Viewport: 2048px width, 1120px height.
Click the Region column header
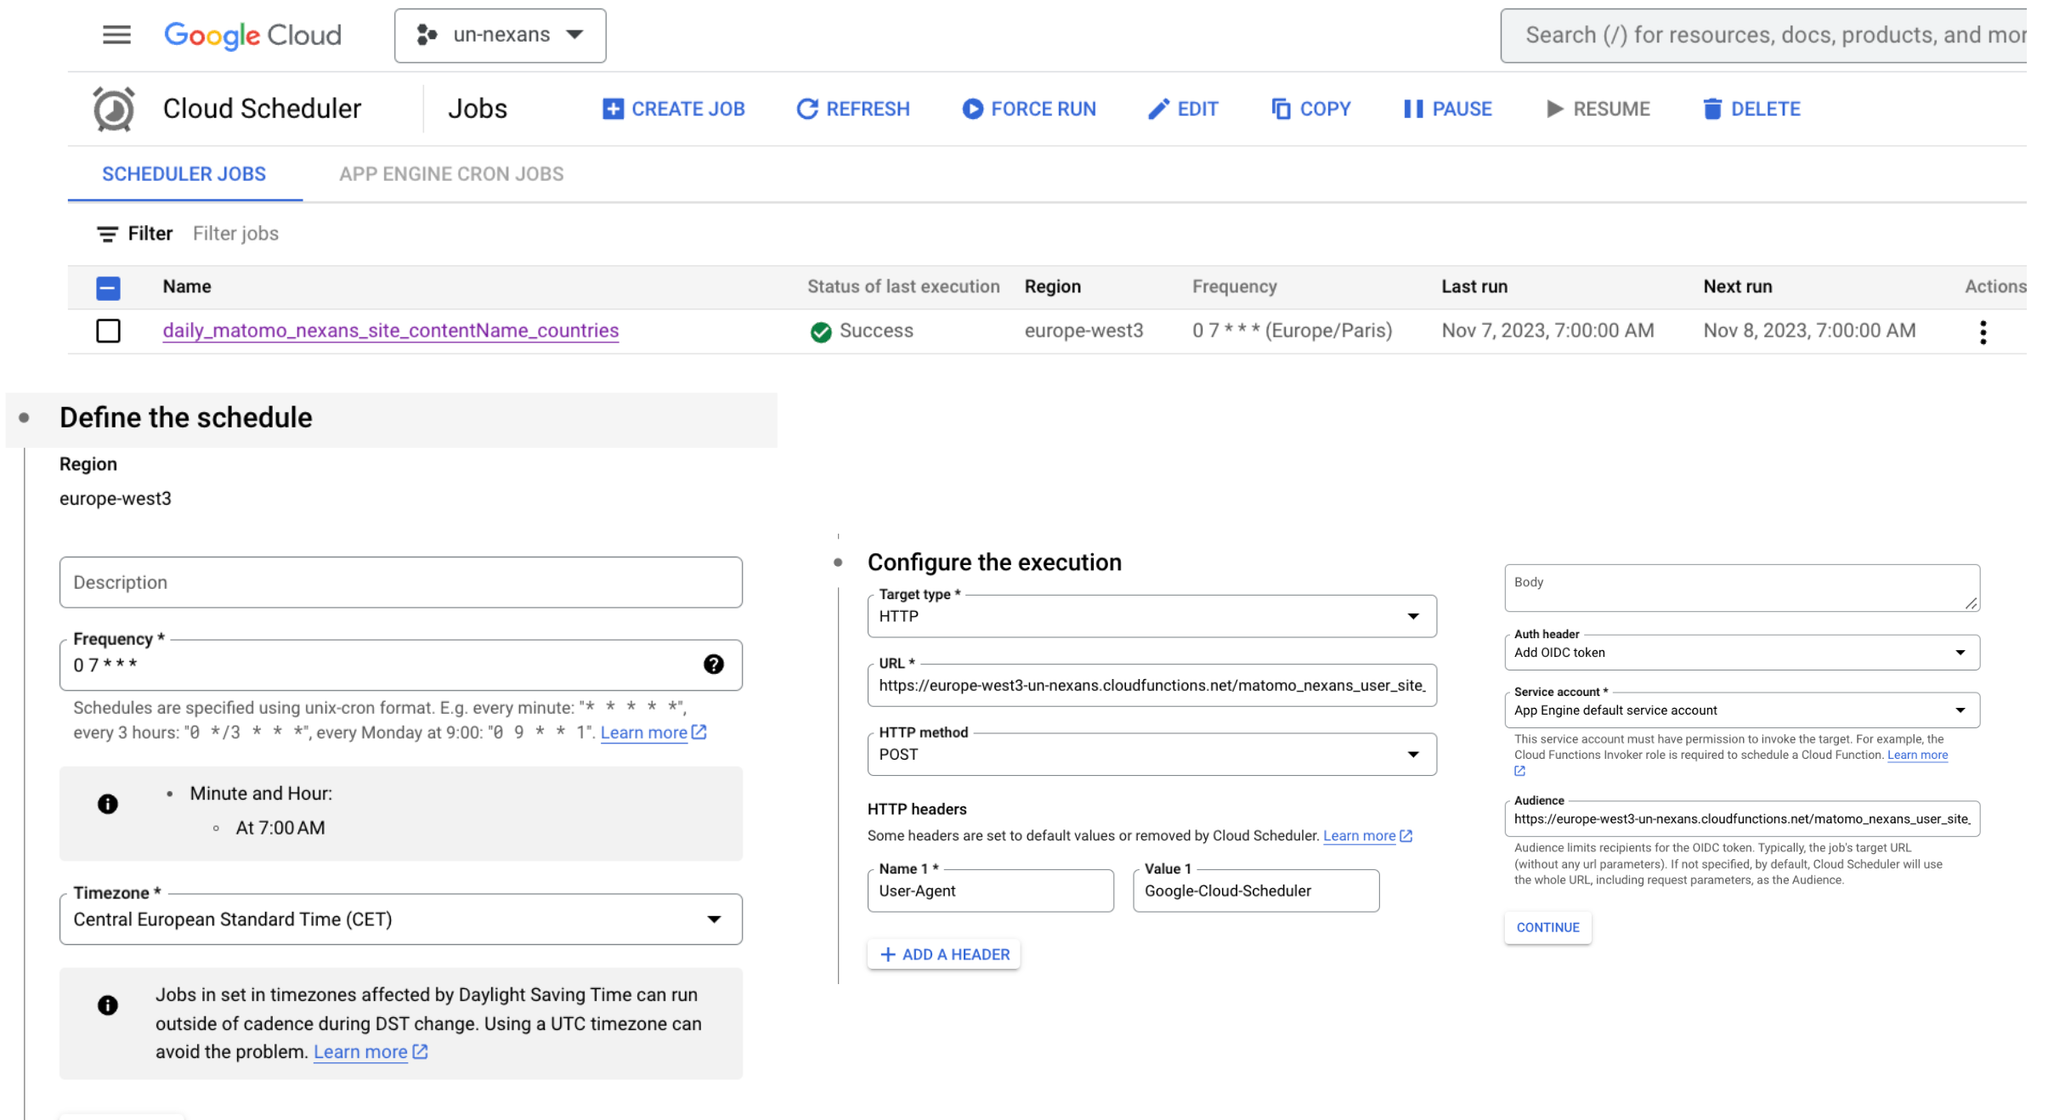(1052, 287)
